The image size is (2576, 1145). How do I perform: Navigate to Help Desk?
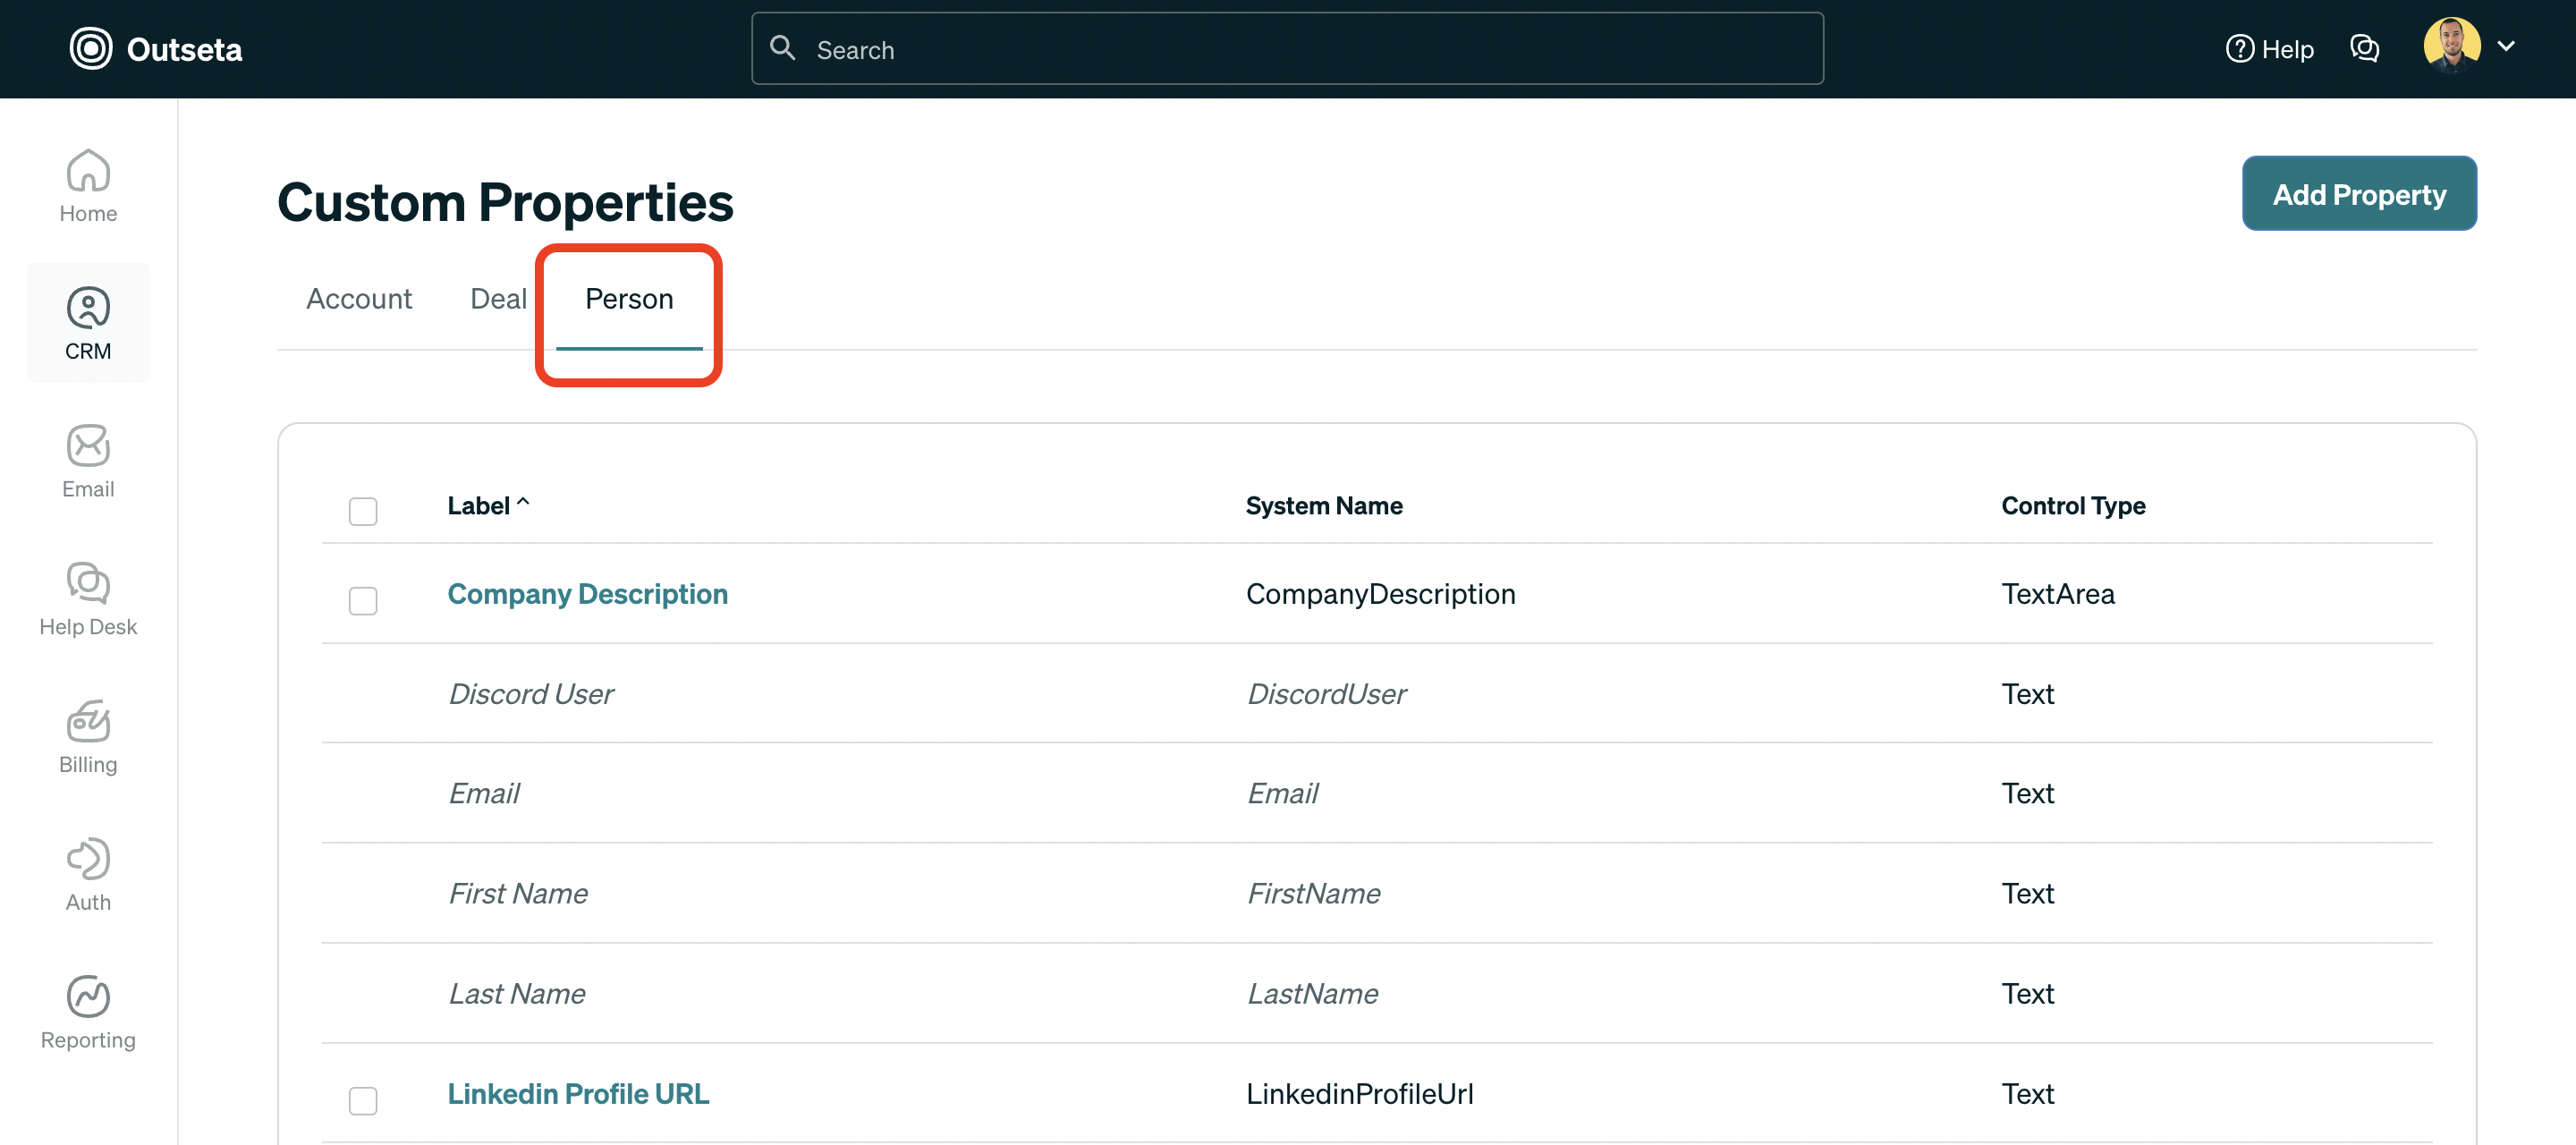[x=88, y=598]
